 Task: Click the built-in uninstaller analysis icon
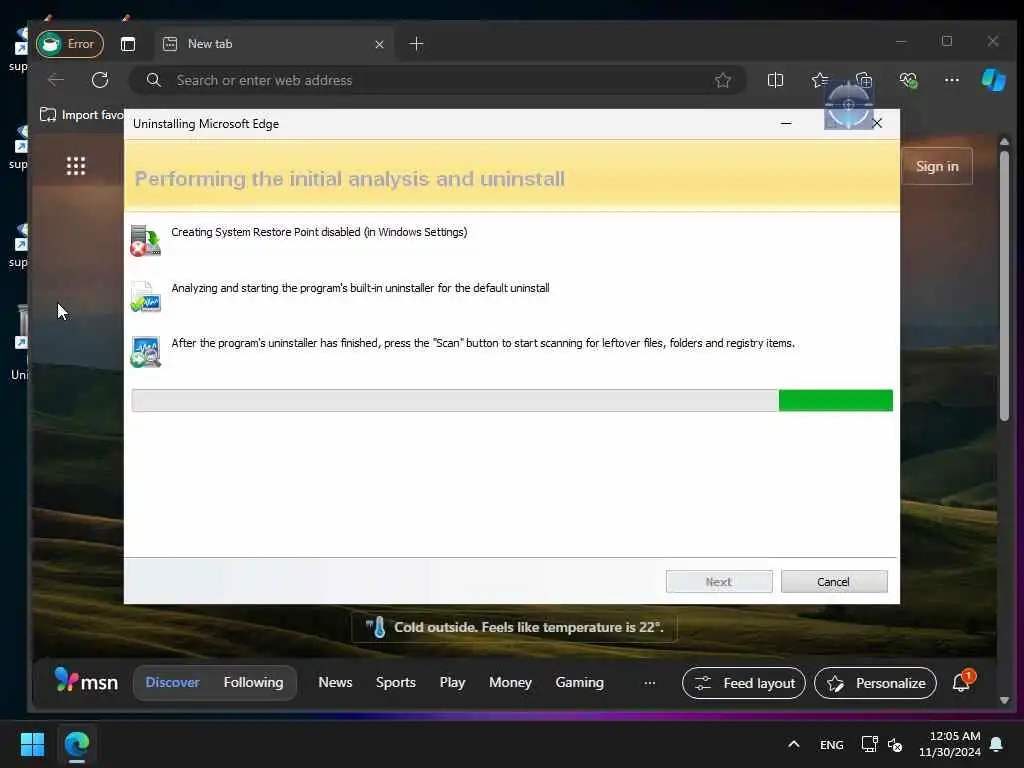[145, 296]
